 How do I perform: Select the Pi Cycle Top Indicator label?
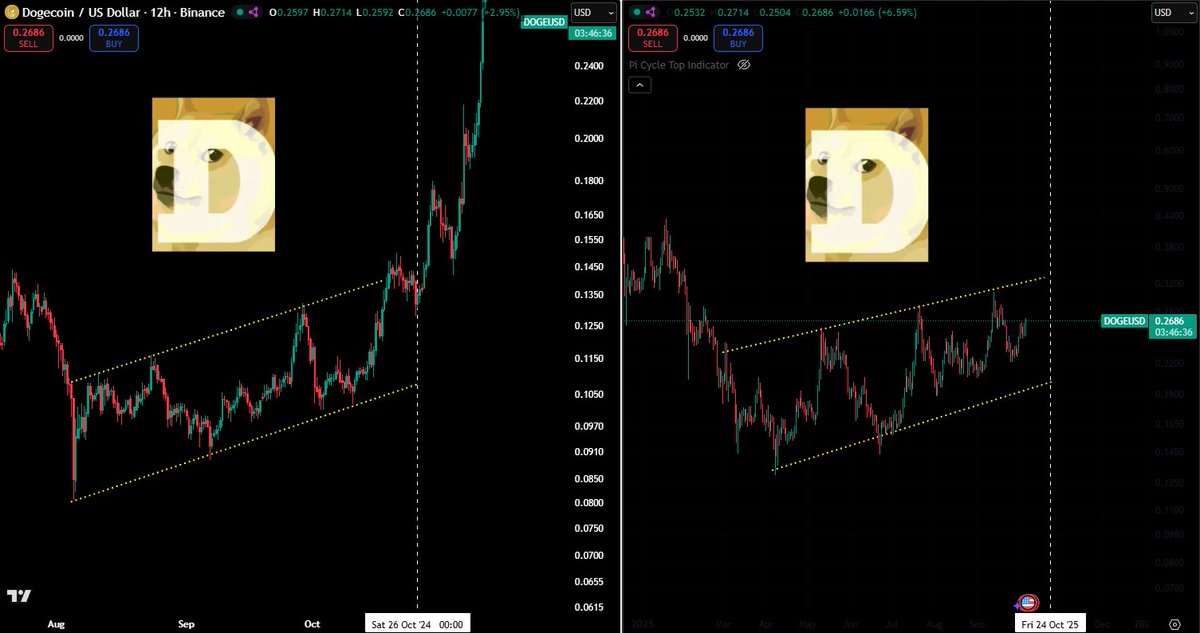click(679, 65)
